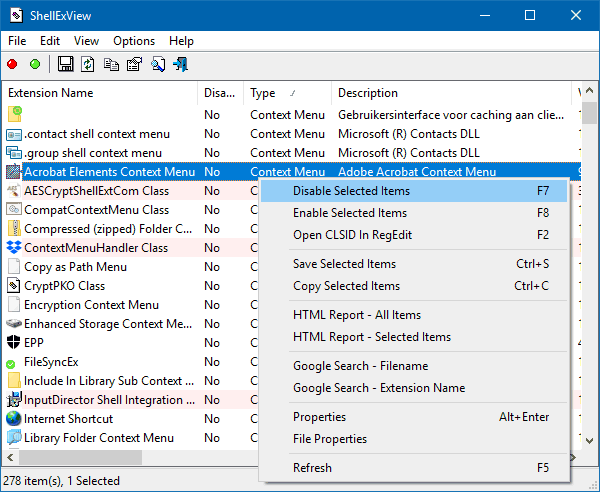Click the AESCryptShellExtCom Class row icon
The height and width of the screenshot is (492, 600).
tap(14, 191)
